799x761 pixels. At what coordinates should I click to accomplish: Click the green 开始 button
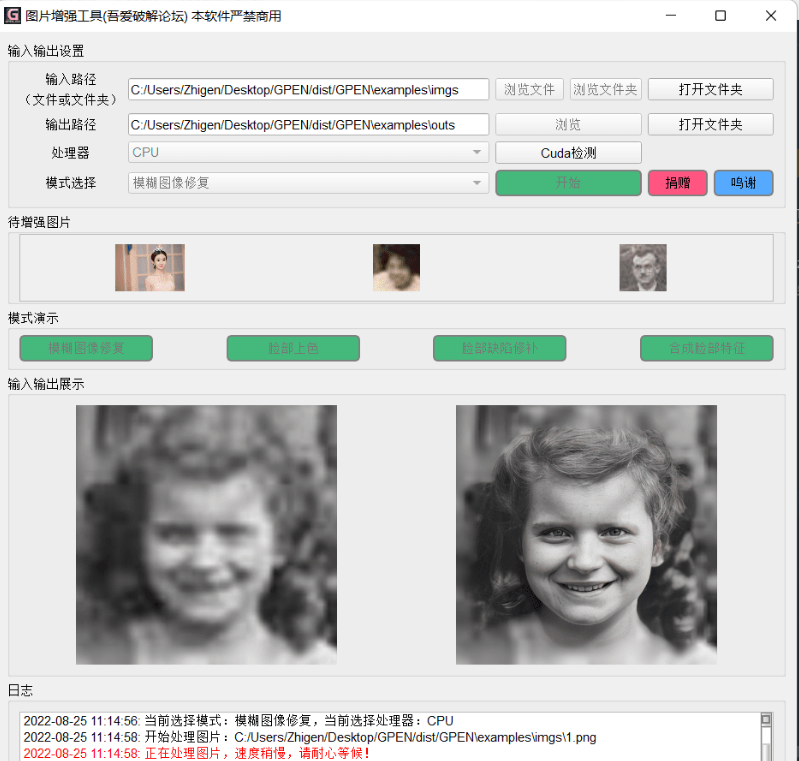point(568,183)
